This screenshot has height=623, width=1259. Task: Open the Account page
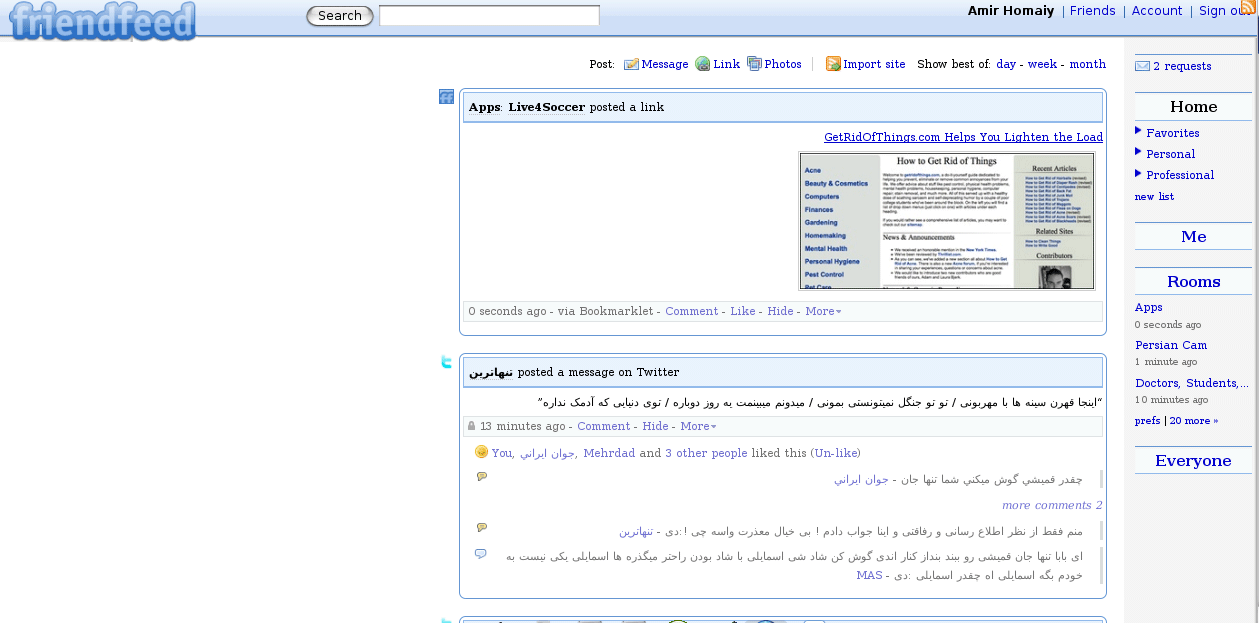click(x=1157, y=11)
